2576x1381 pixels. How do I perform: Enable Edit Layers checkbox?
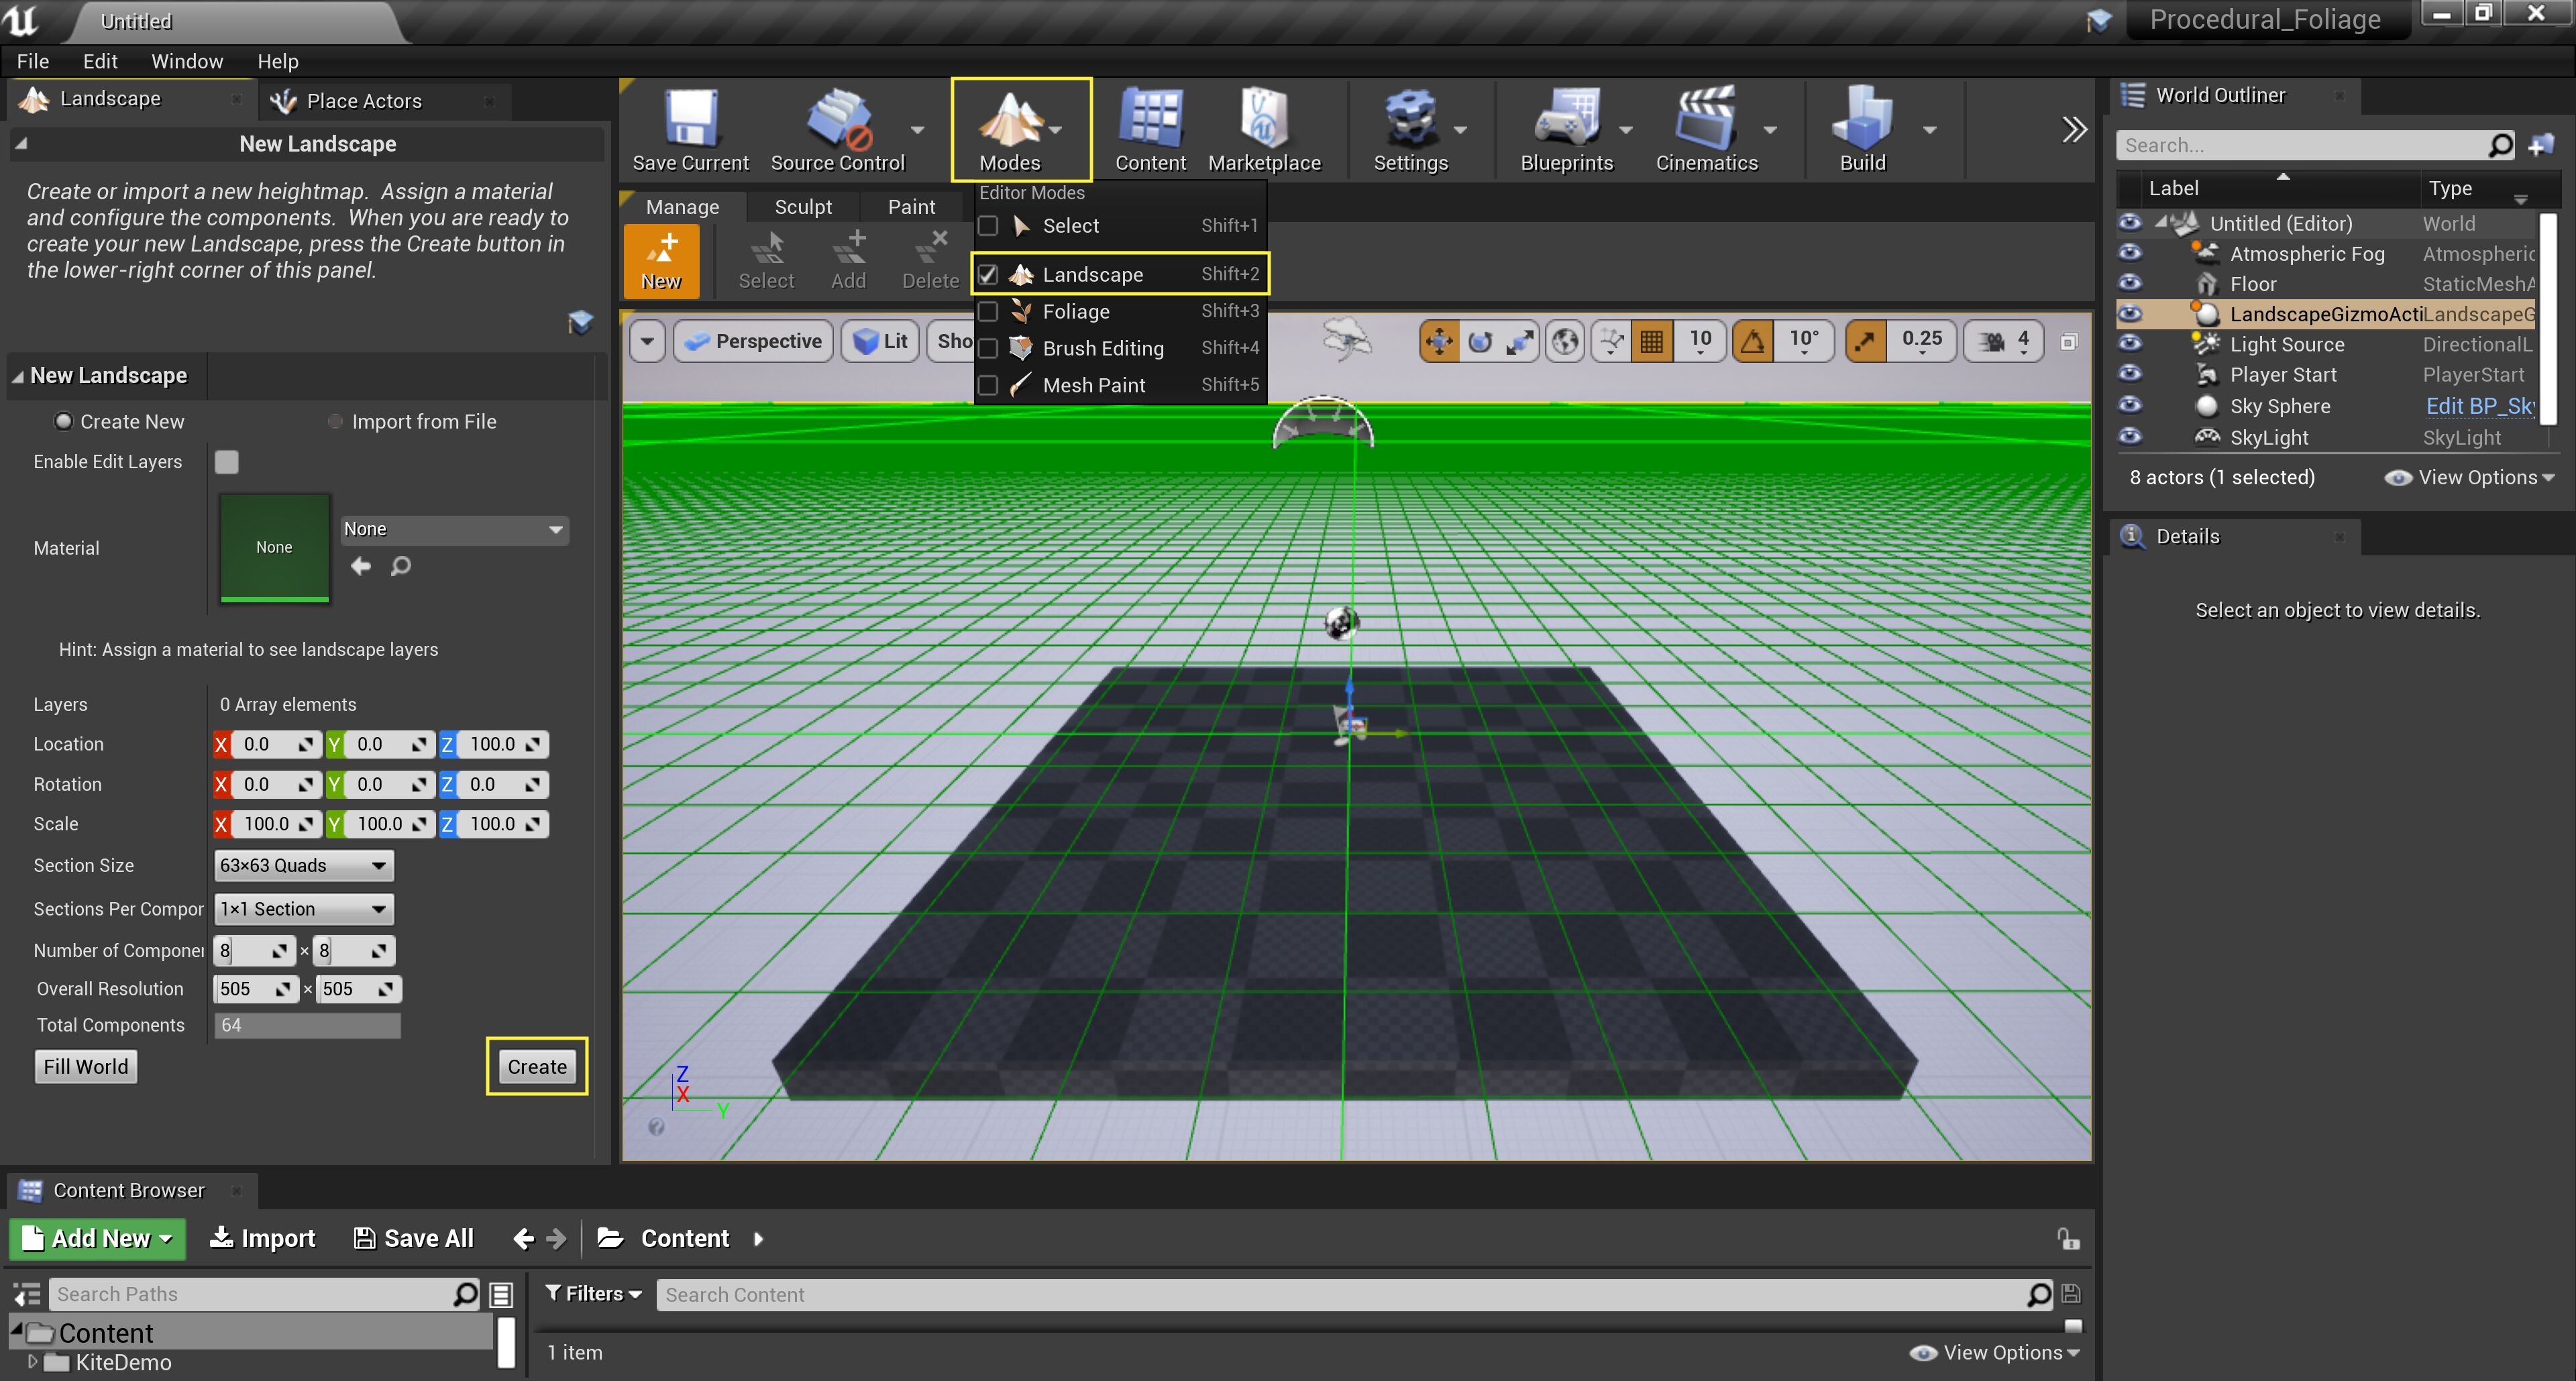coord(227,461)
